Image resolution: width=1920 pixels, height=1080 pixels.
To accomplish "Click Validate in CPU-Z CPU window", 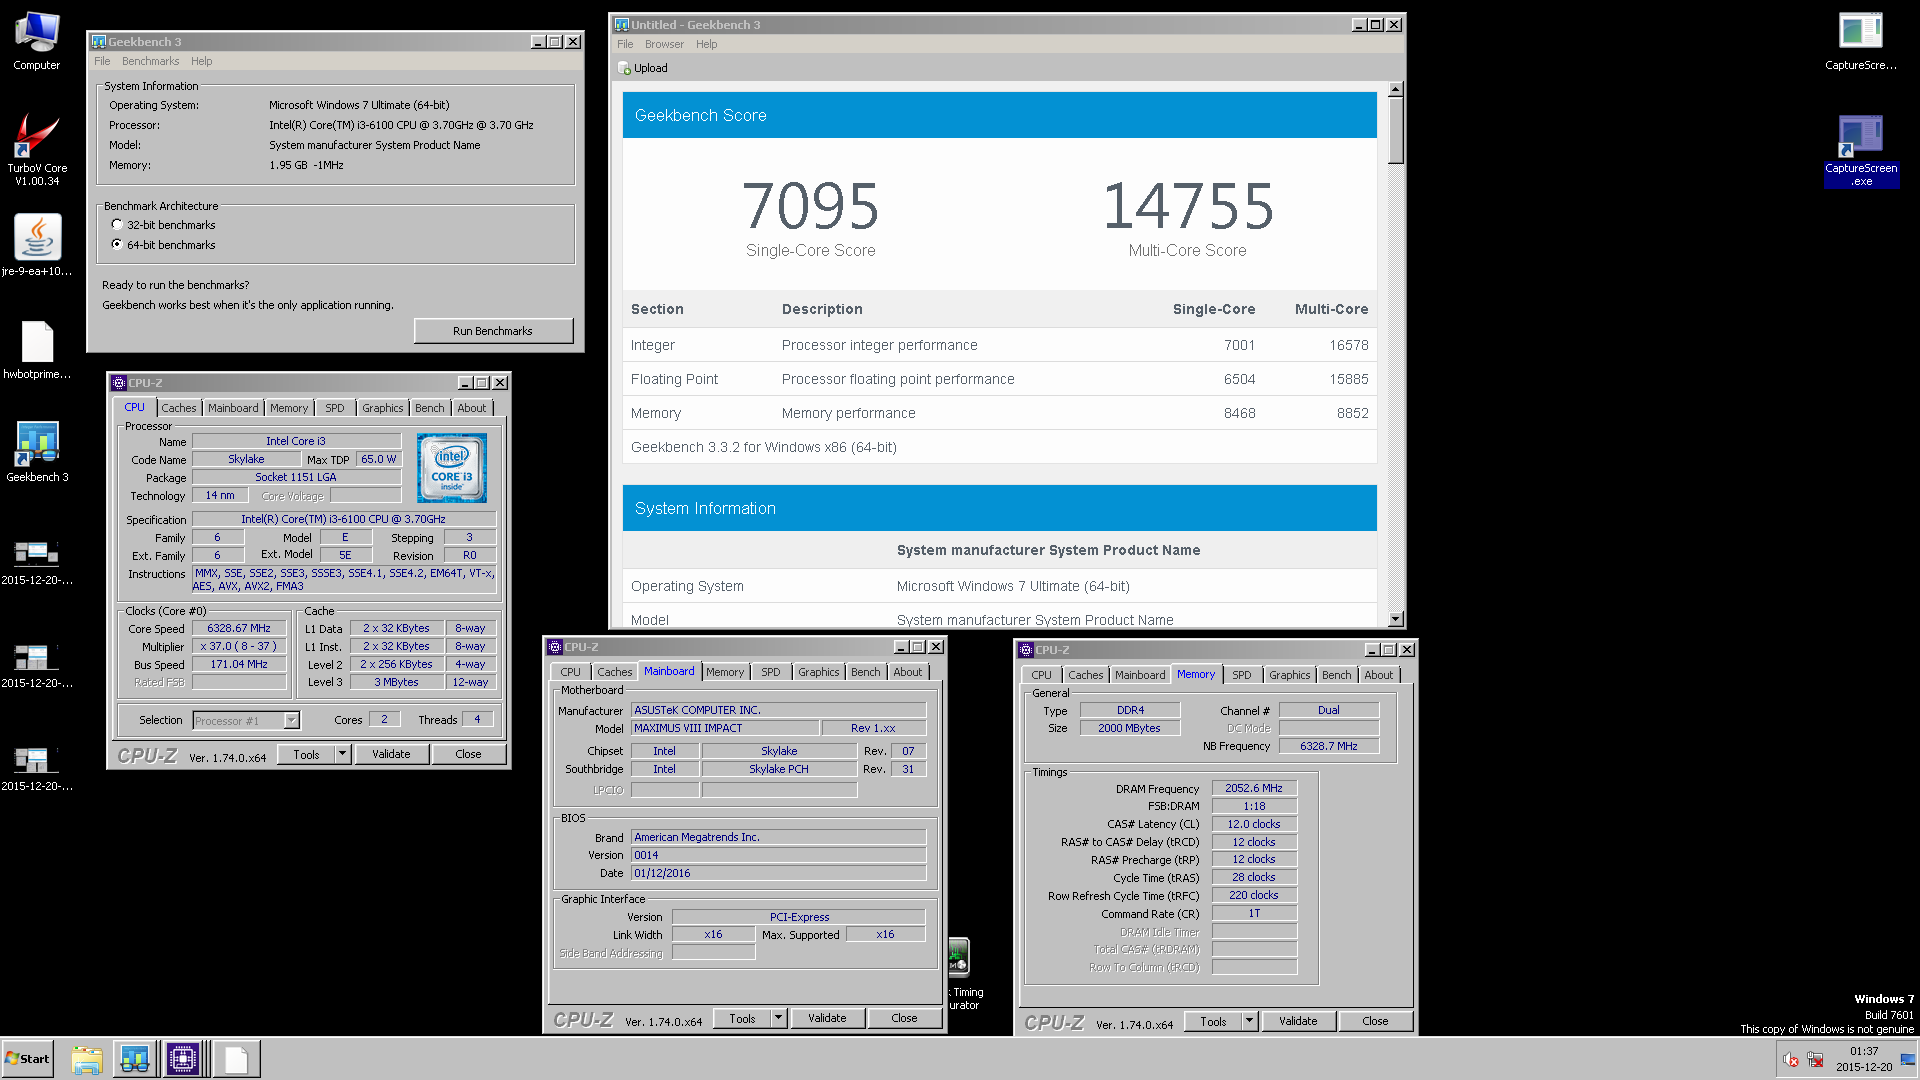I will click(391, 754).
